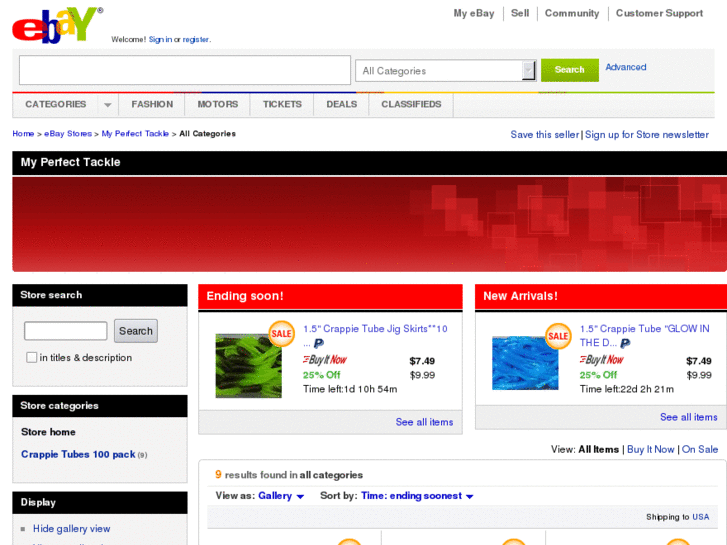Go to My Perfect Tackle breadcrumb
The image size is (727, 545).
coord(135,134)
